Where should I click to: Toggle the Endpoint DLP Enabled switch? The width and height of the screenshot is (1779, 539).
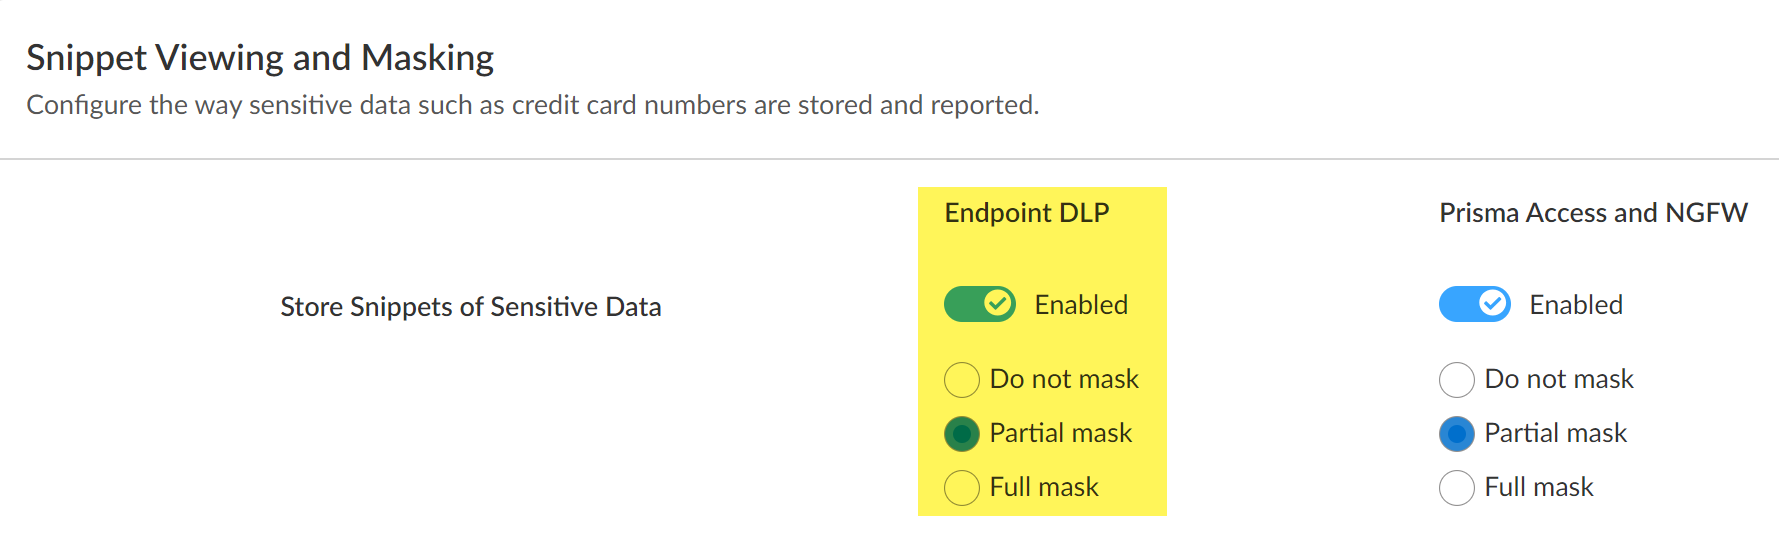979,304
